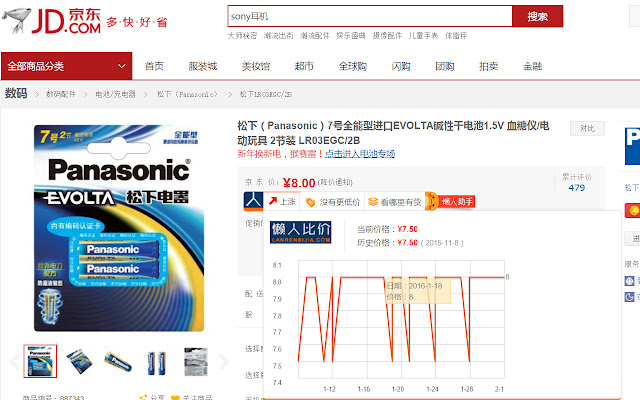This screenshot has height=400, width=640.
Task: Open the 点击进入电池专场 link
Action: [360, 154]
